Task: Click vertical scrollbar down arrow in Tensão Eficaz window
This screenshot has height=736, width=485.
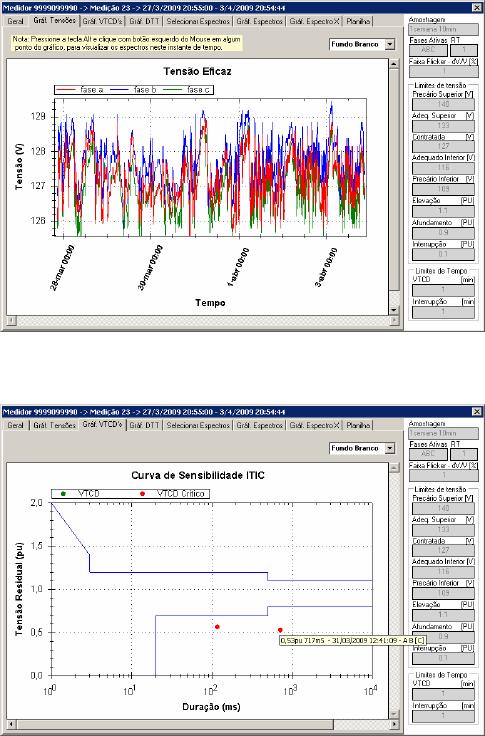Action: tap(394, 311)
